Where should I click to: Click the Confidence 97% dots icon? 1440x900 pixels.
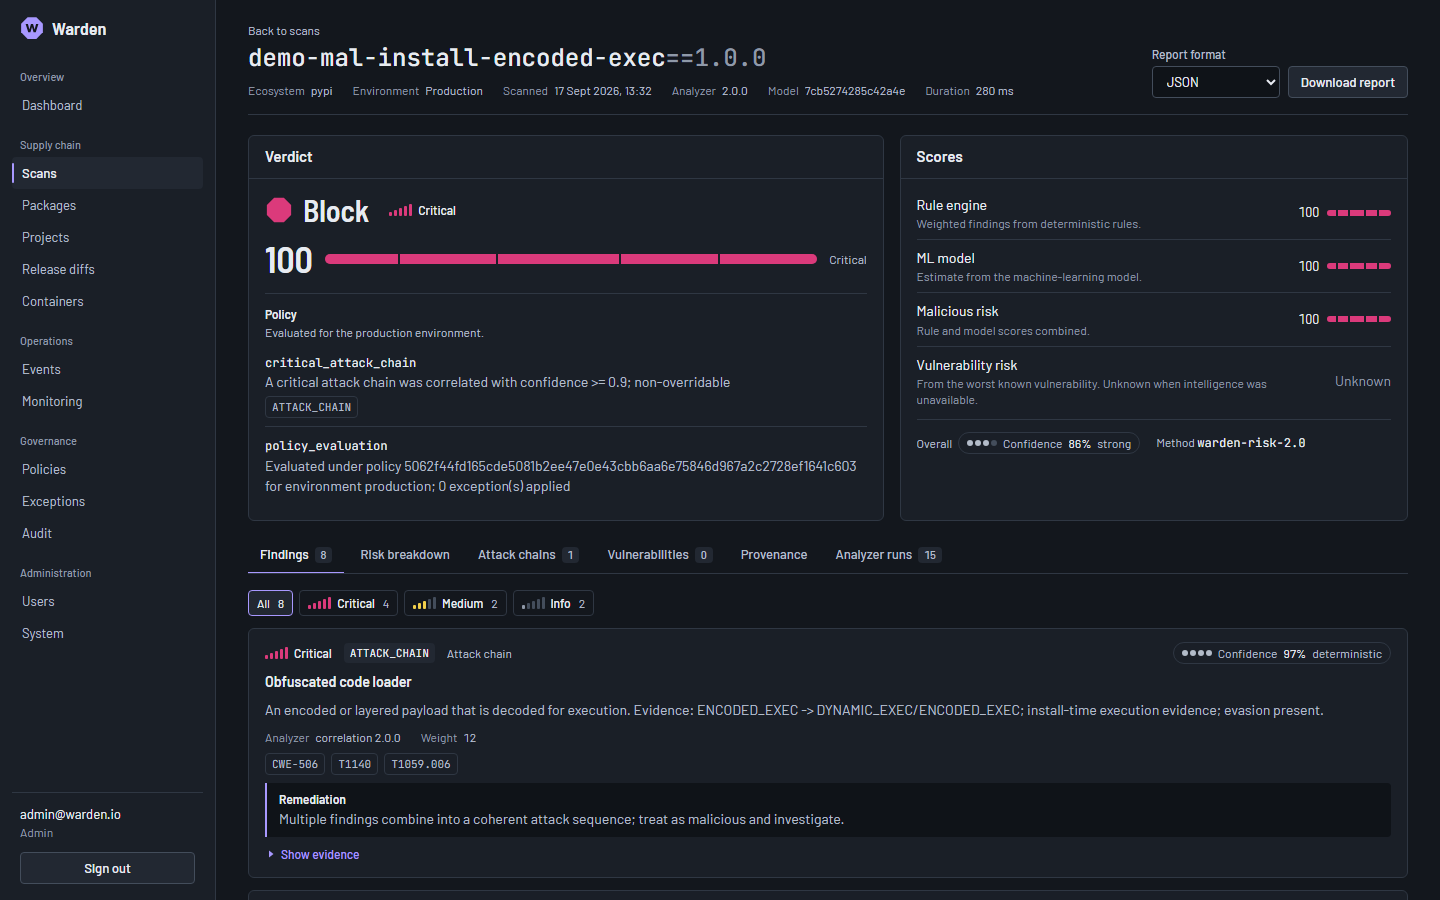(x=1196, y=653)
